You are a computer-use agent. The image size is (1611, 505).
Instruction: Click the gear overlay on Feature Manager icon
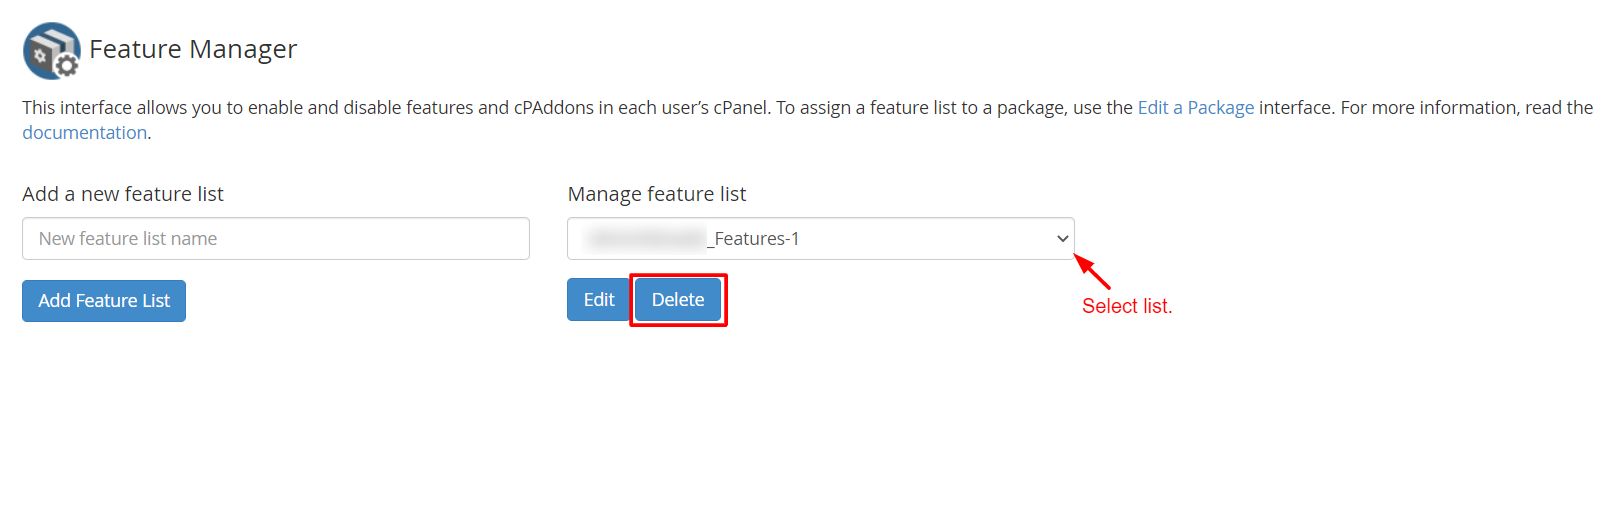(67, 67)
